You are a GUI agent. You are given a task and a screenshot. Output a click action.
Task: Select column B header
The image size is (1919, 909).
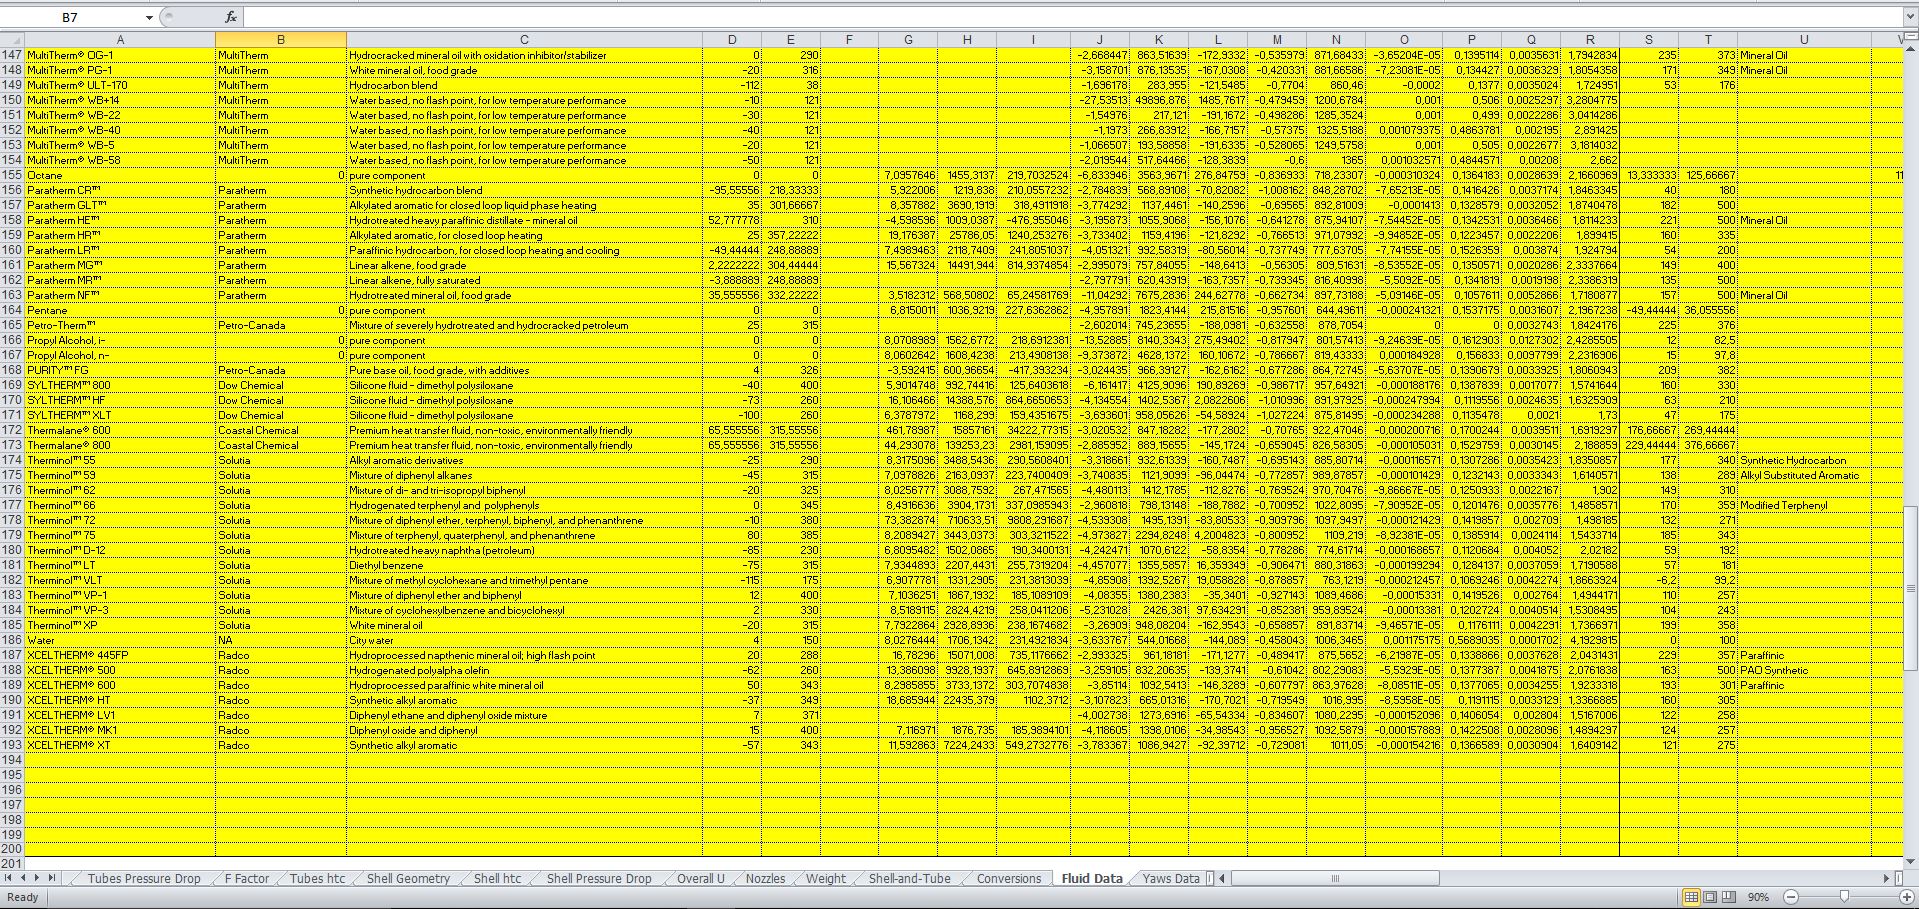coord(281,39)
